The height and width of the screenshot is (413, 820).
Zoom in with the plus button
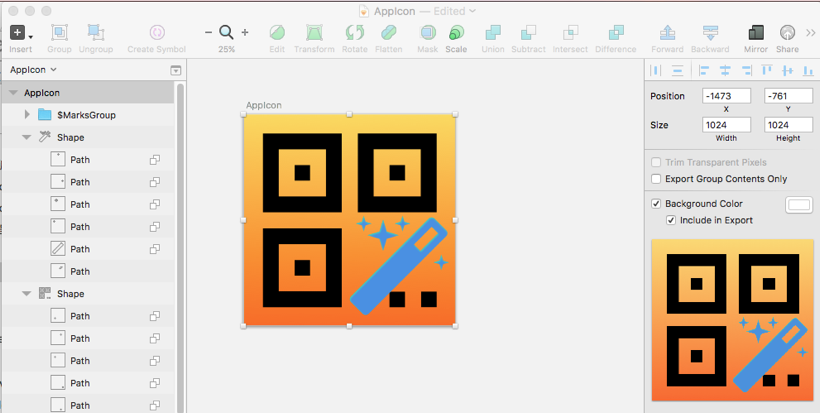point(245,32)
